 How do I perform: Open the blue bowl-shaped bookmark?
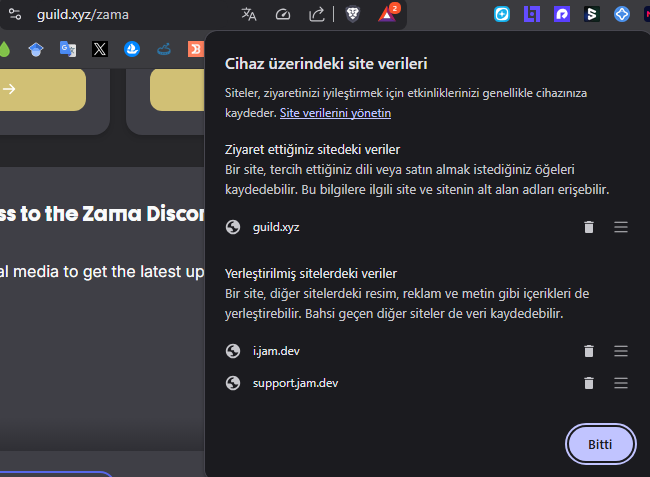coord(164,50)
